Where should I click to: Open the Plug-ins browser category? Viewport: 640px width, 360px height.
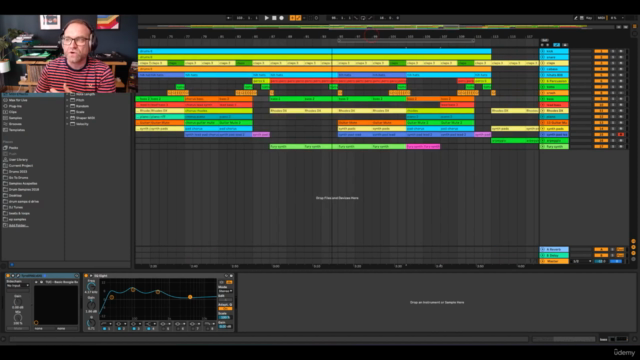(x=15, y=106)
